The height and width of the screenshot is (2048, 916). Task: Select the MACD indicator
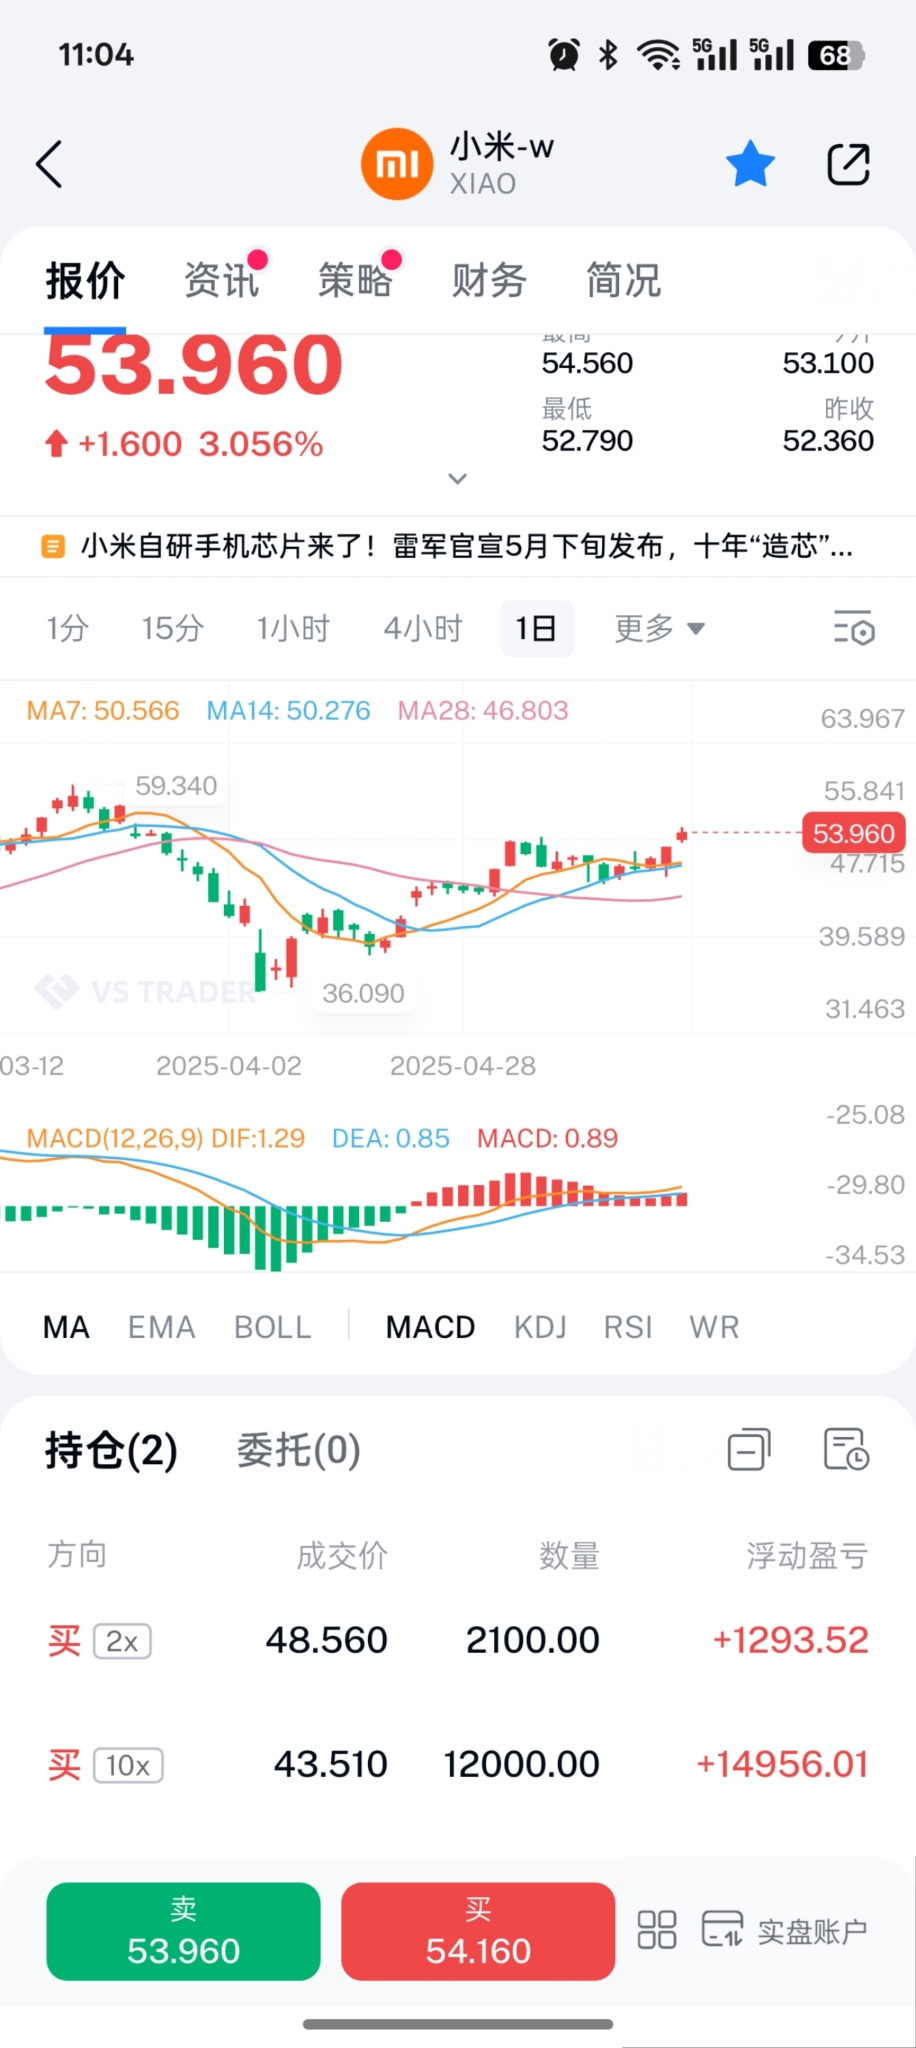(430, 1327)
